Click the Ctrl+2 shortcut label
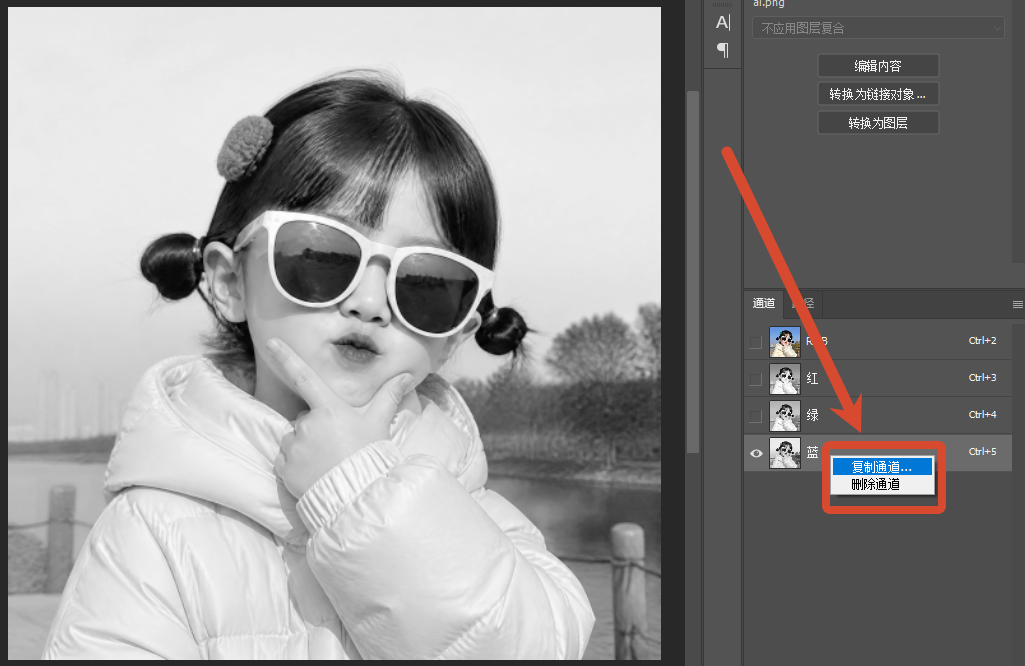Viewport: 1025px width, 666px height. pos(983,341)
